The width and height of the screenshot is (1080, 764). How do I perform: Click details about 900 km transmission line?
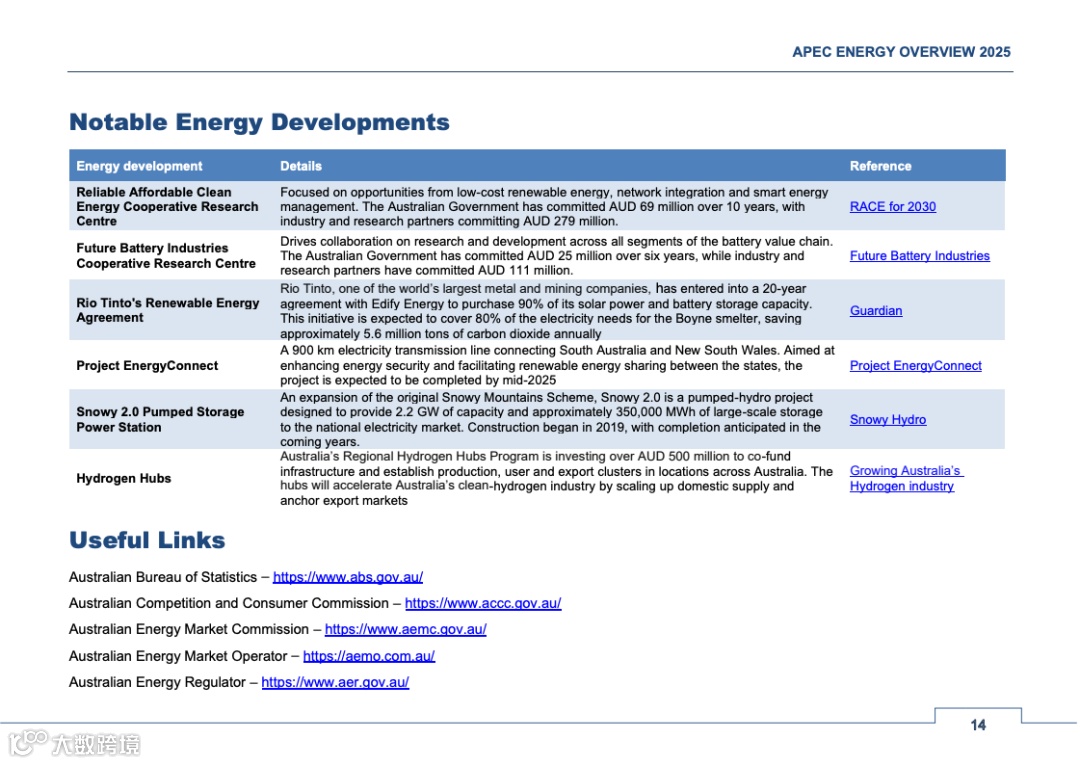point(557,366)
